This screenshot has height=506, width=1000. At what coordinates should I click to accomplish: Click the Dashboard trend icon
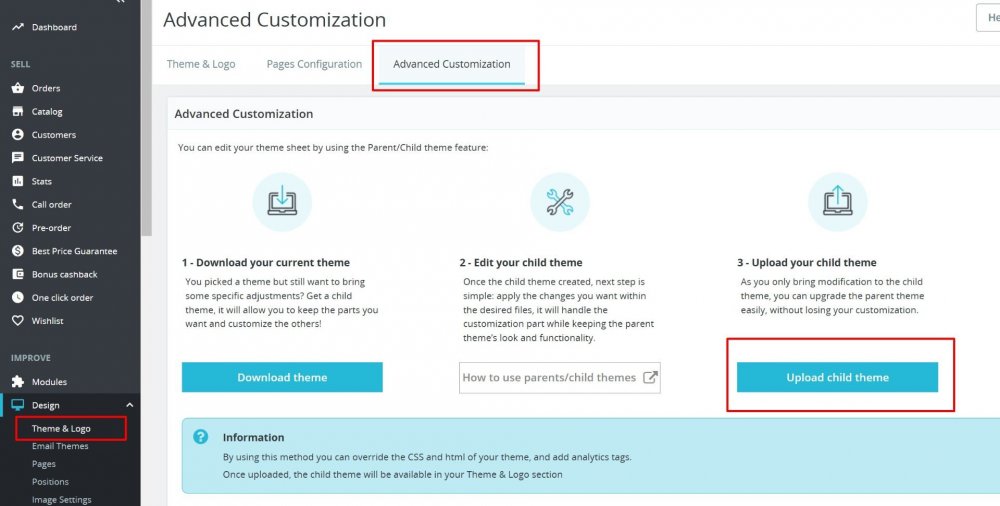(18, 27)
